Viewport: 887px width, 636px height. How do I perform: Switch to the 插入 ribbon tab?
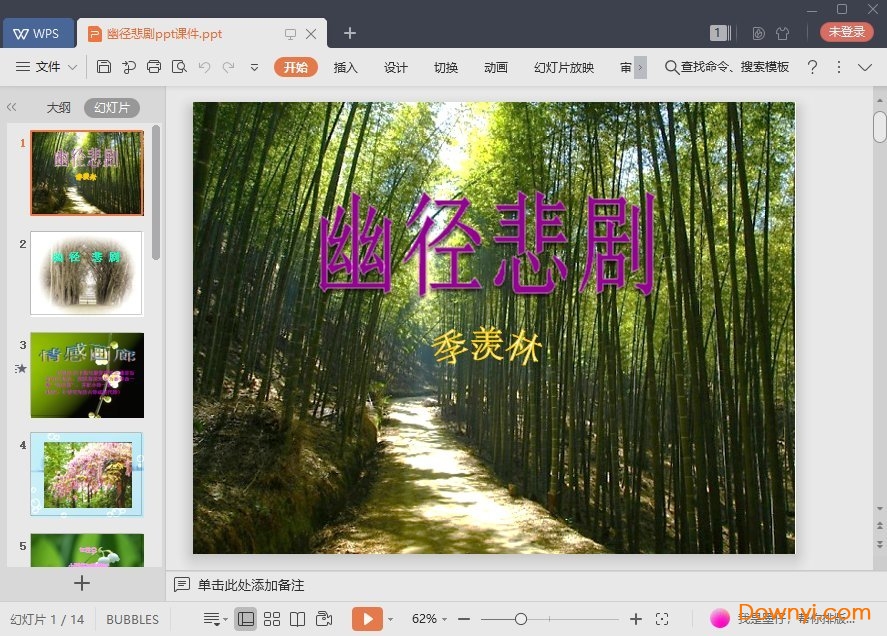[x=345, y=68]
